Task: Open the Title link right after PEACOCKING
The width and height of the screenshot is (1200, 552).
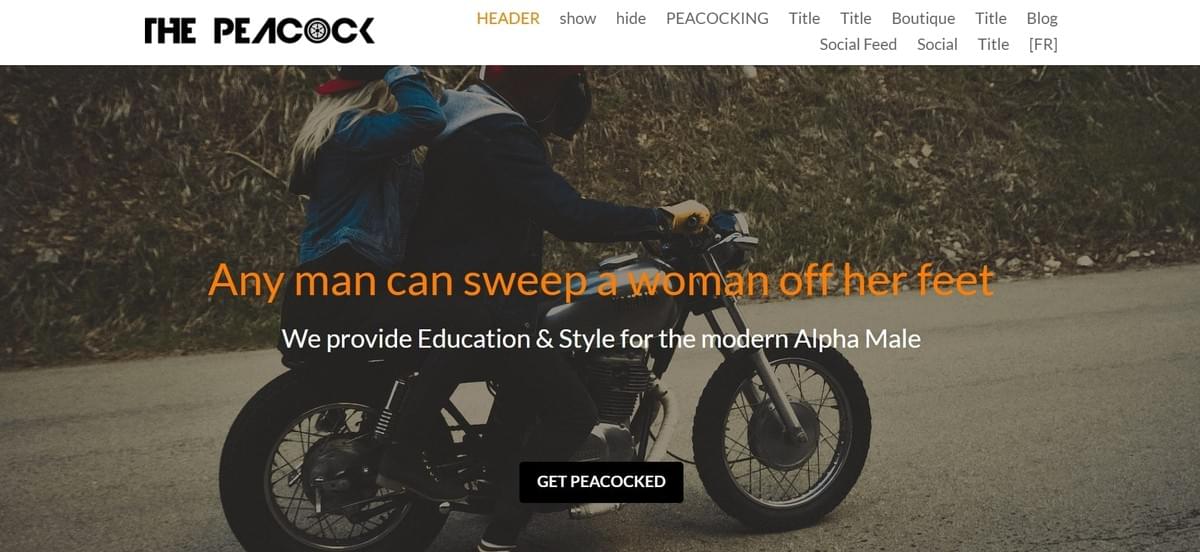Action: [x=804, y=18]
